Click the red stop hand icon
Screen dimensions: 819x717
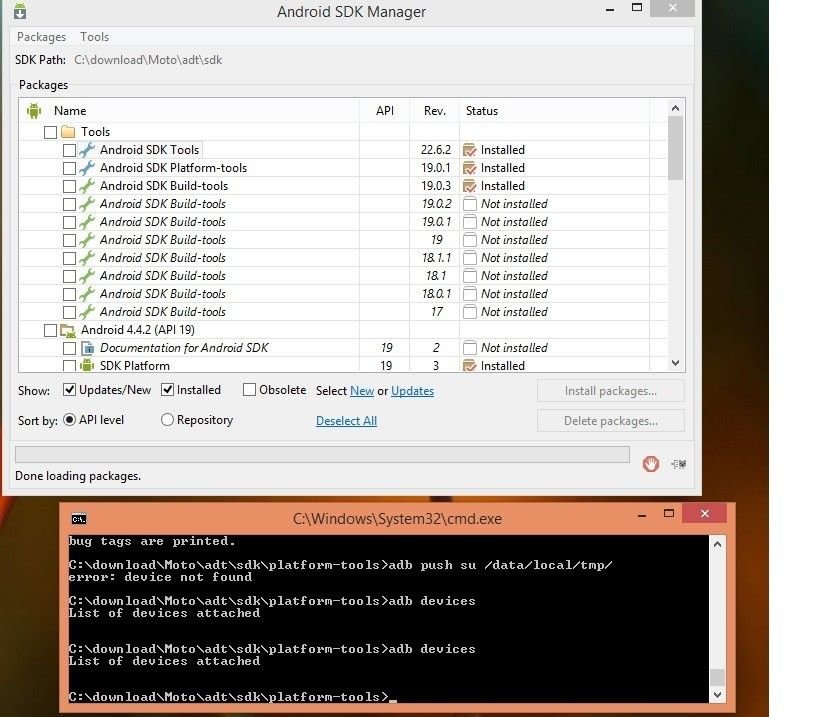click(651, 463)
